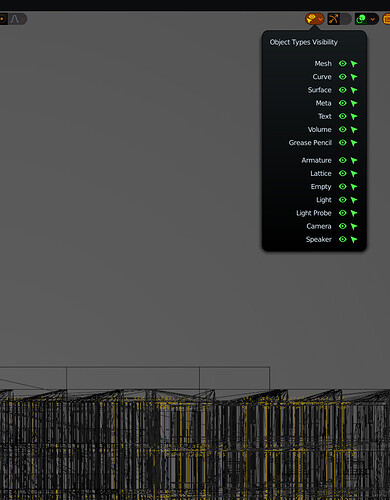Toggle the Show Gizmo button
Image resolution: width=390 pixels, height=500 pixels.
333,19
